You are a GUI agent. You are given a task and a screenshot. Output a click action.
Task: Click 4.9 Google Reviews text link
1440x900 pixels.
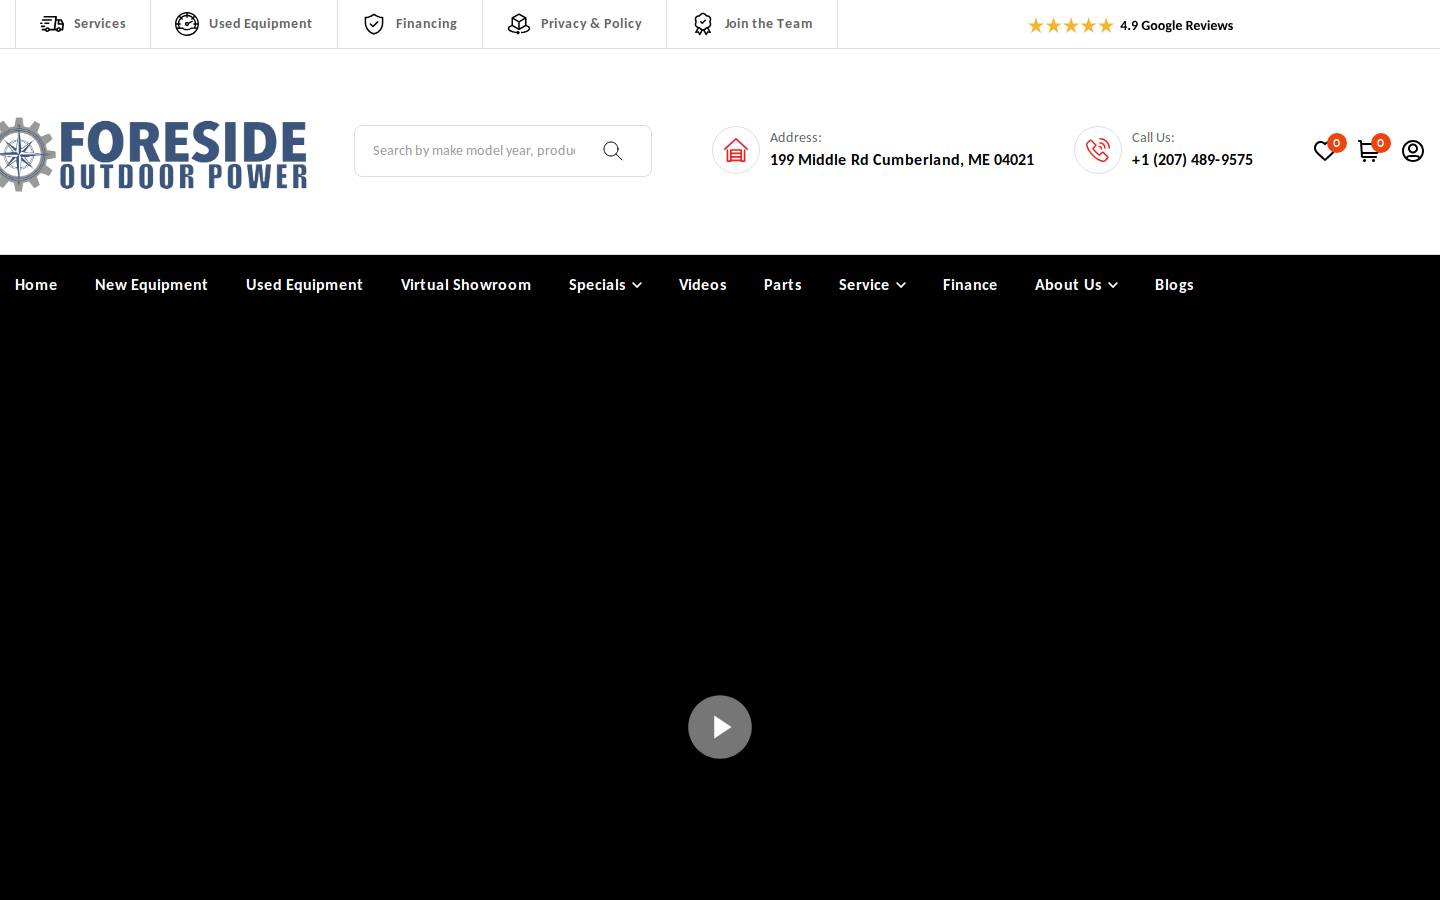(1176, 26)
